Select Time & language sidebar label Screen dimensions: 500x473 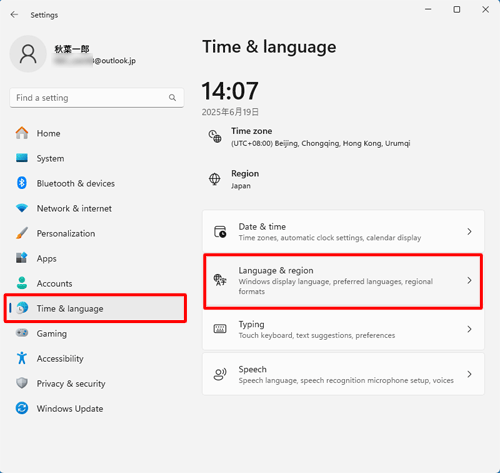click(x=70, y=309)
